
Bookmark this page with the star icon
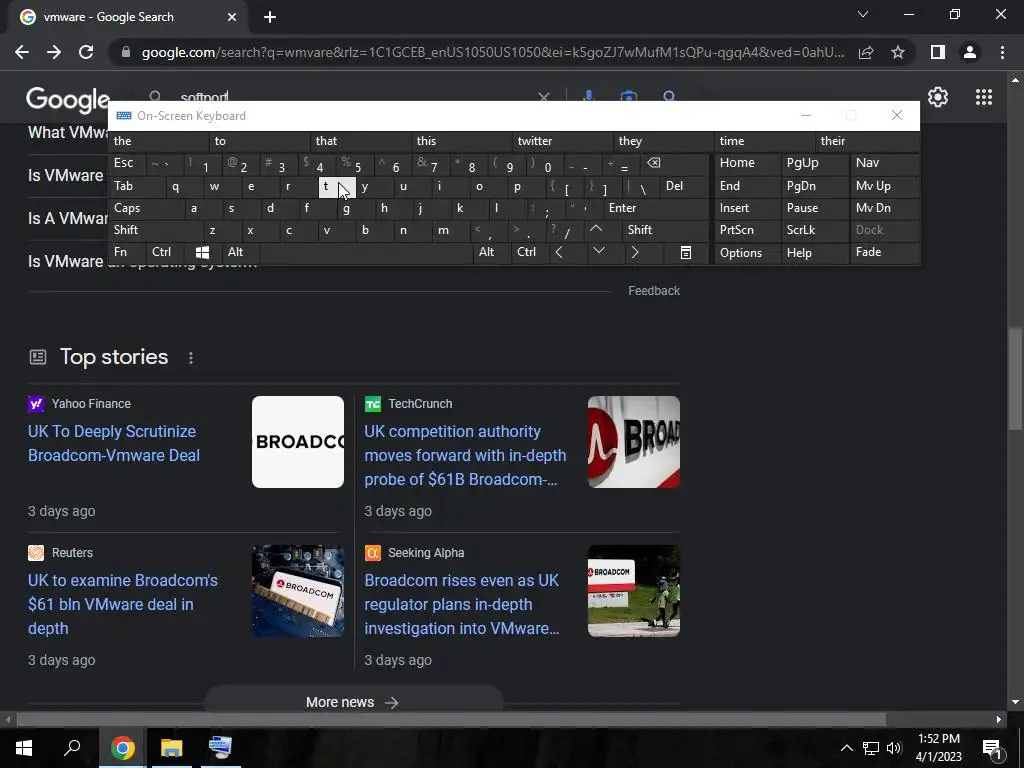(x=898, y=52)
